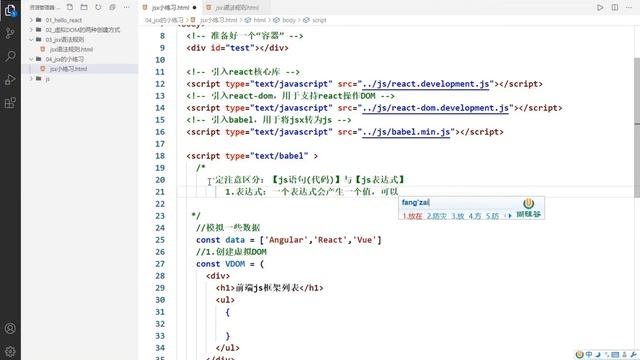Click the 前端js框架列表 heading text on line 29

click(267, 288)
